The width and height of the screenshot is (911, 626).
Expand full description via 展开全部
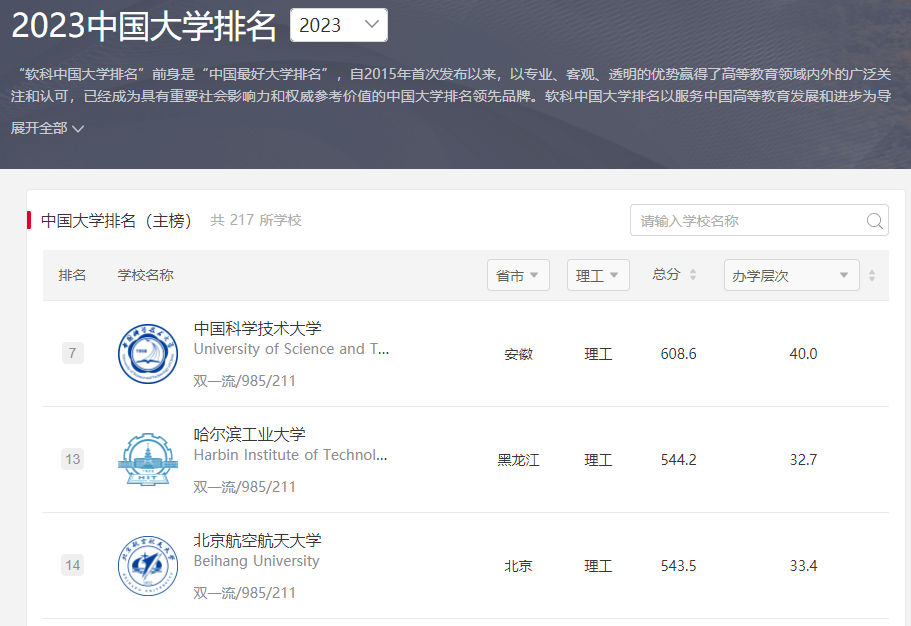click(x=47, y=128)
